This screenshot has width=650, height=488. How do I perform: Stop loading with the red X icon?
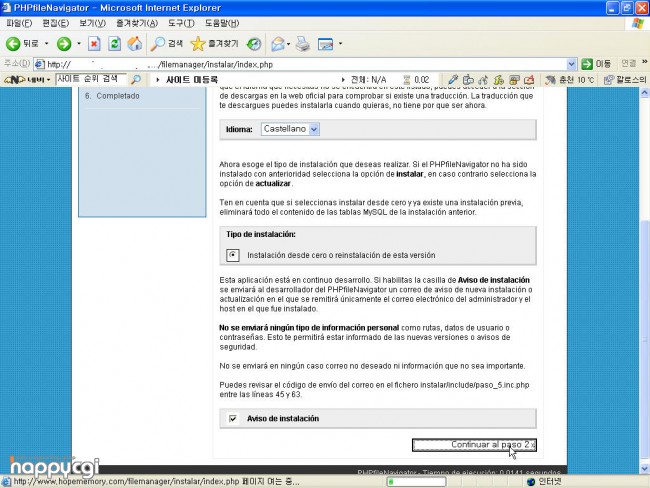pos(94,44)
